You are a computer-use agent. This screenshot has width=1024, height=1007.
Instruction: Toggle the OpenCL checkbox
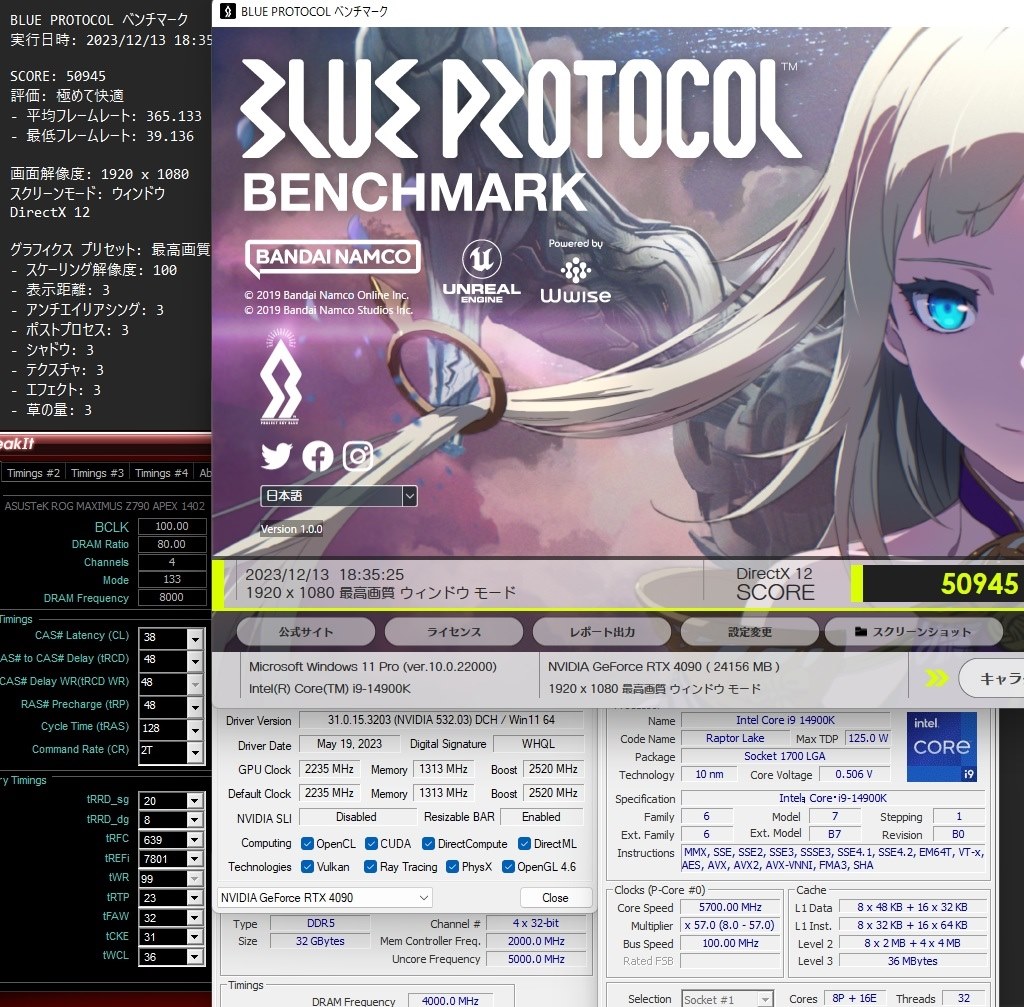pyautogui.click(x=307, y=844)
